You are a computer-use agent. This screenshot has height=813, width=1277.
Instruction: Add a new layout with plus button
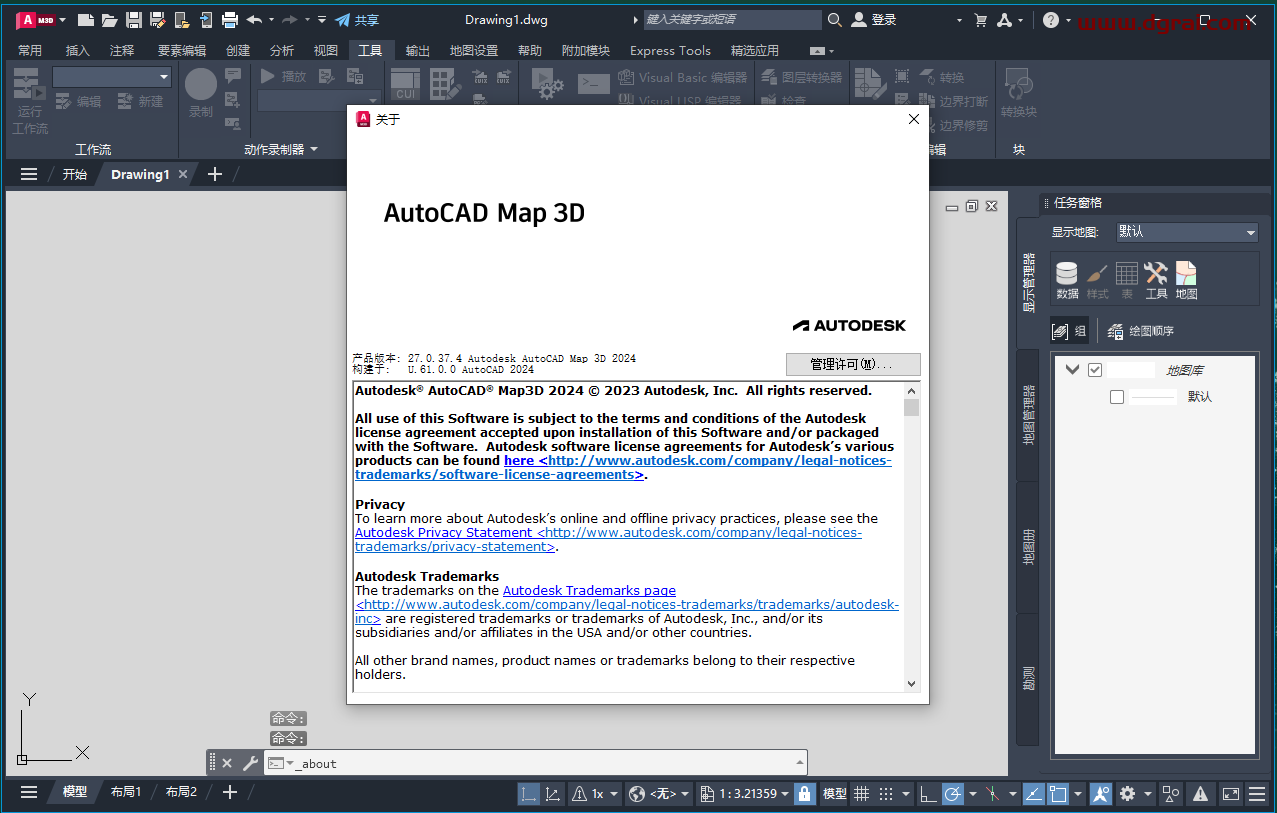click(x=229, y=792)
